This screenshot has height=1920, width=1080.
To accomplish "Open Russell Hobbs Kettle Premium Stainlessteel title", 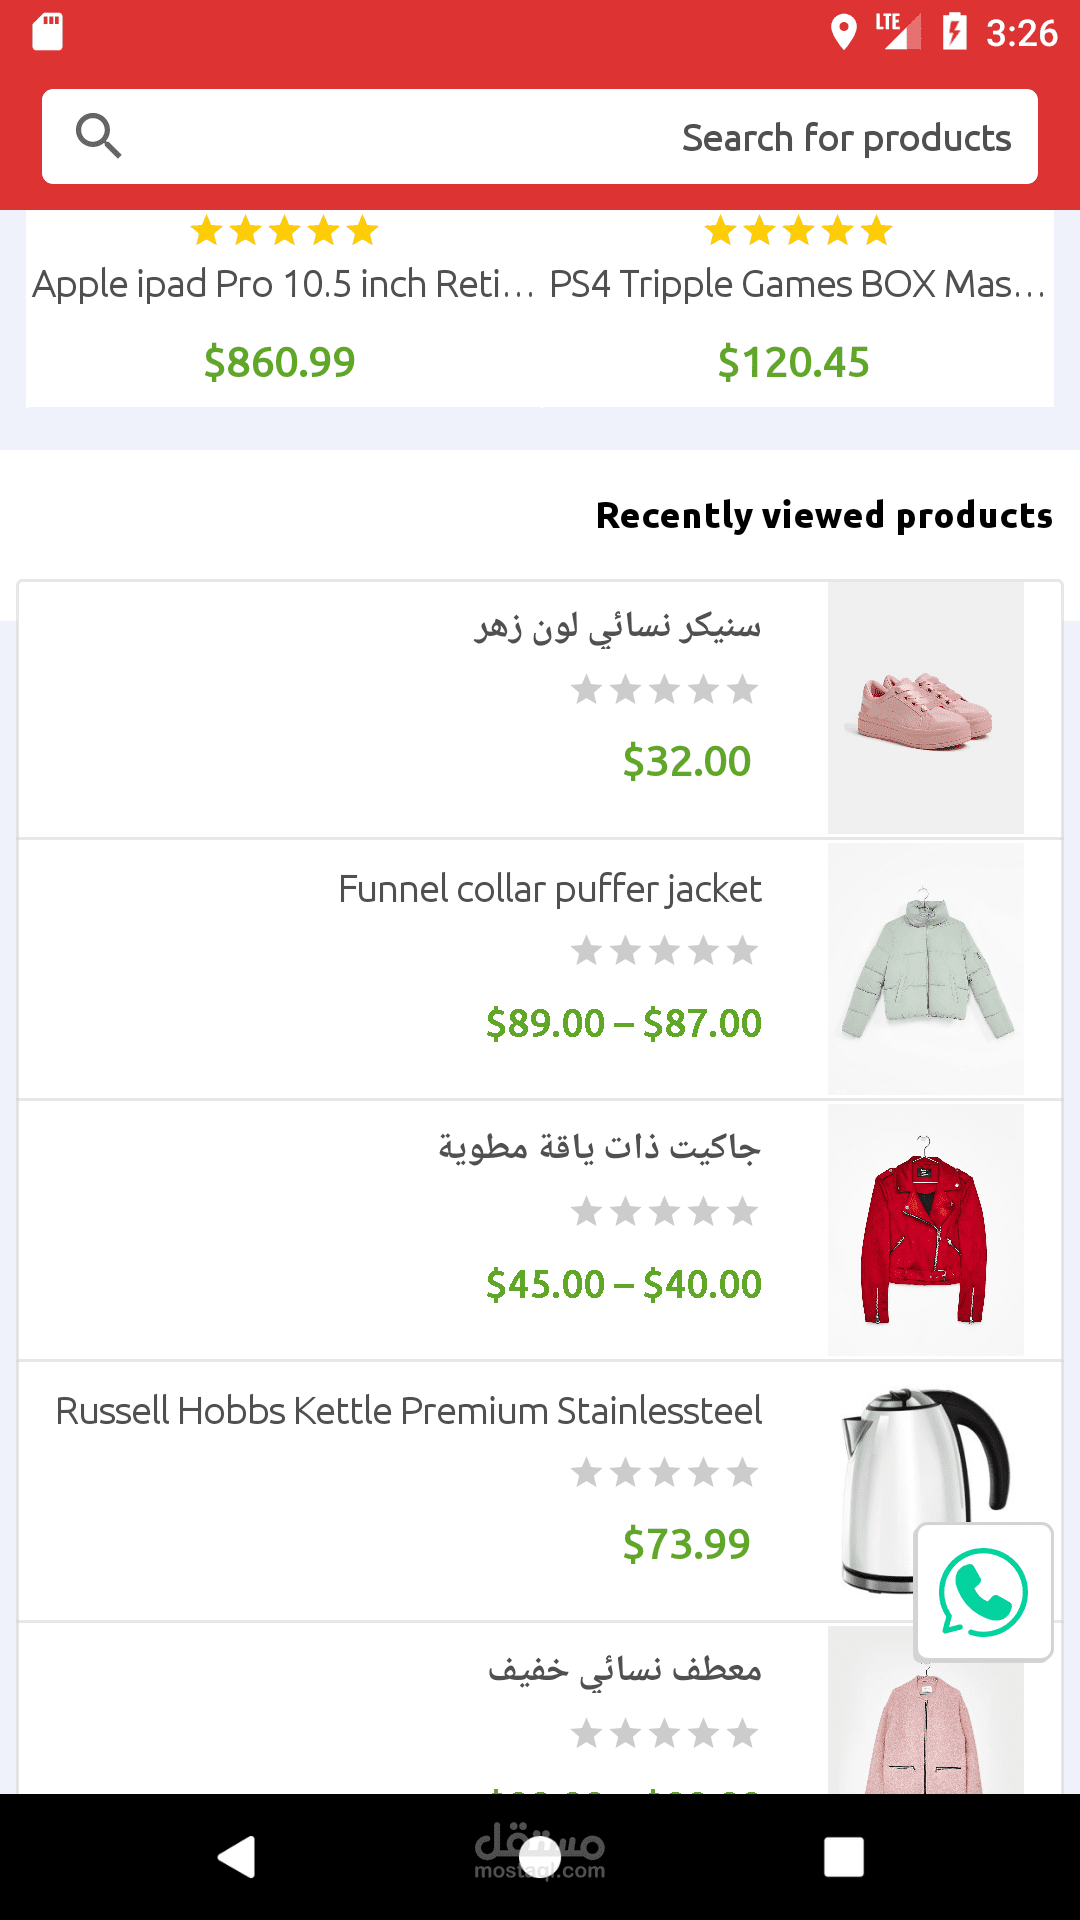I will (x=408, y=1411).
